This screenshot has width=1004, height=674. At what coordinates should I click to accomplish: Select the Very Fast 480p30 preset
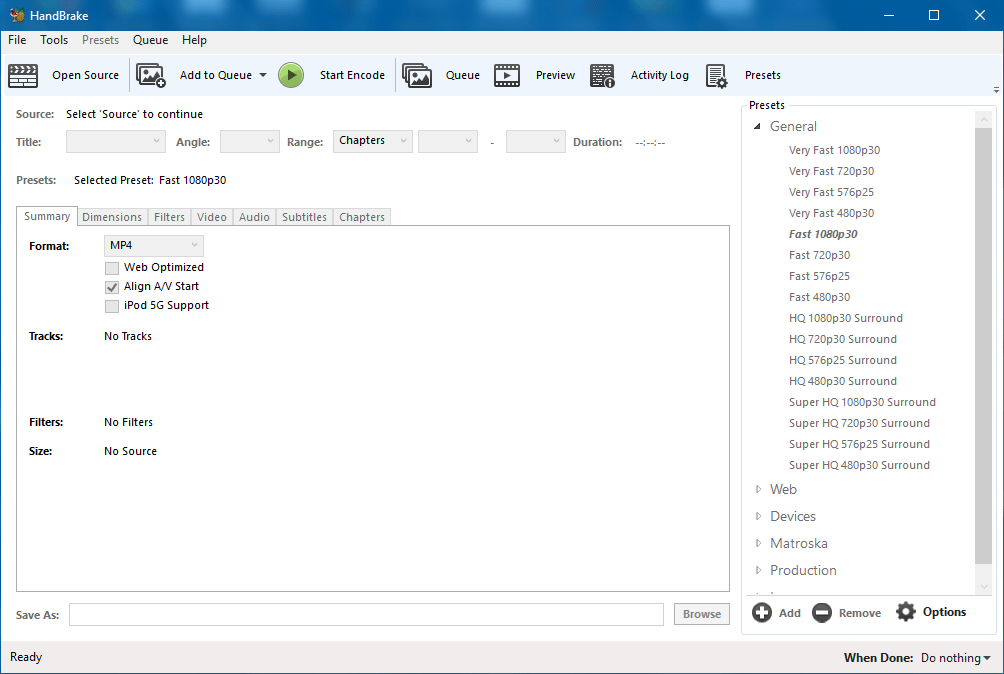[x=831, y=213]
